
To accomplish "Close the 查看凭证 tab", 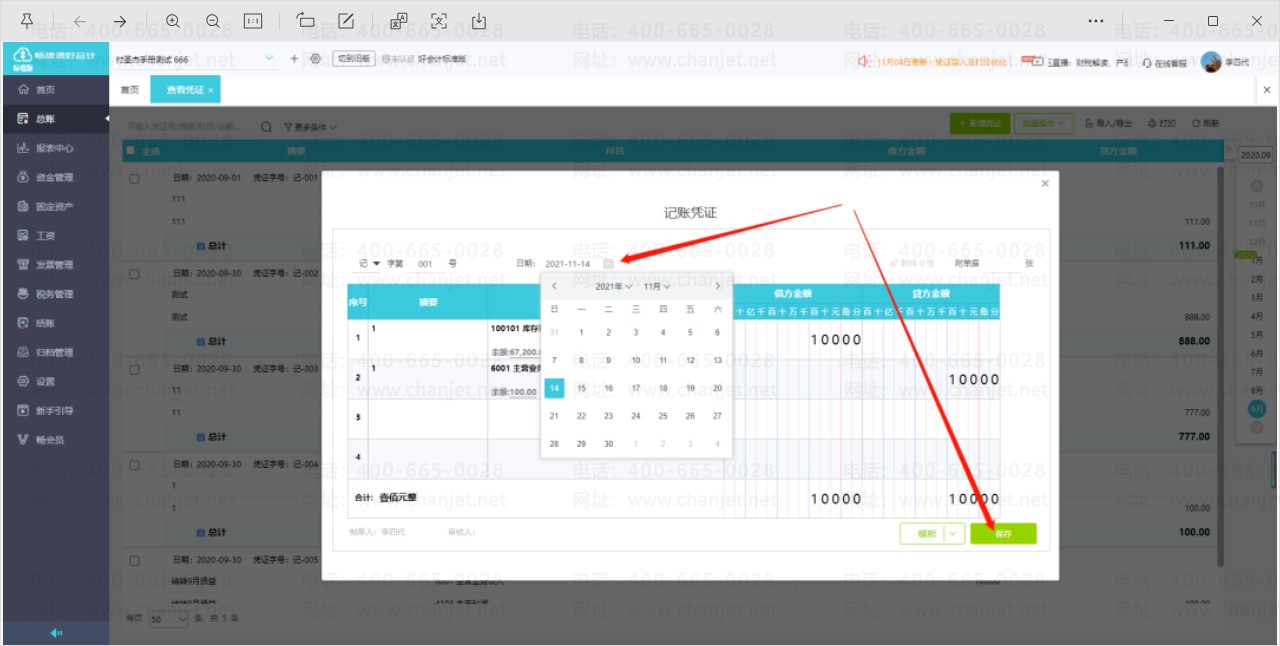I will (210, 90).
